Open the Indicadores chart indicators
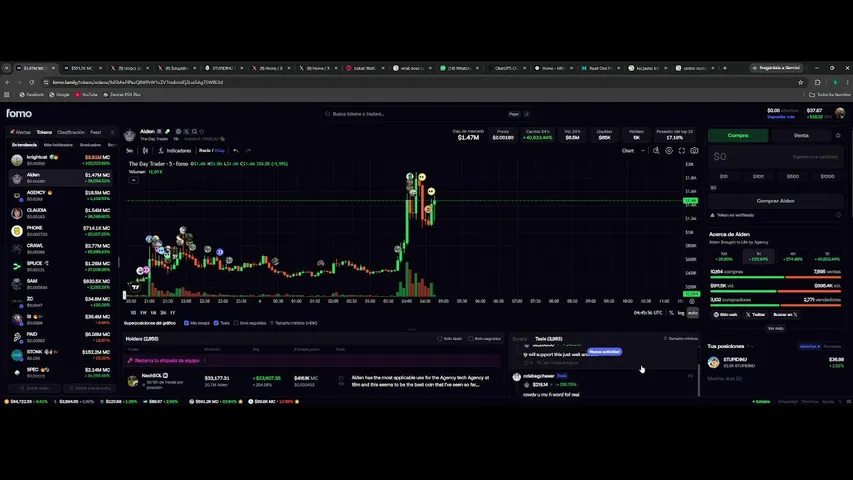 click(x=175, y=151)
